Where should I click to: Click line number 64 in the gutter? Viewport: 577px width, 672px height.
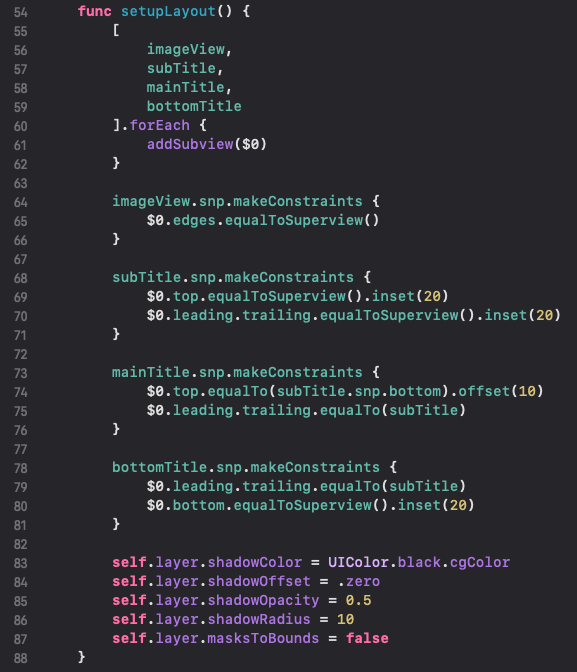click(21, 202)
